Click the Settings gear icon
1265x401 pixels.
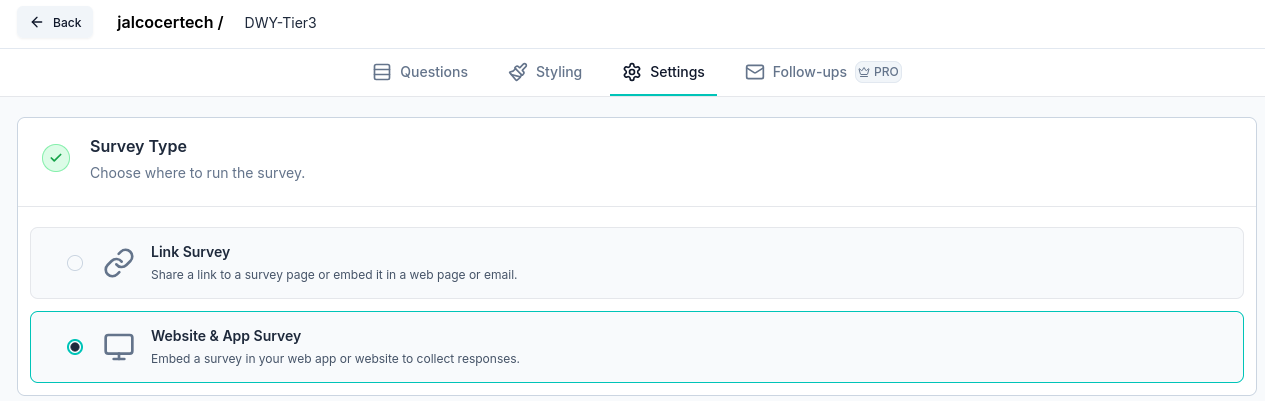pos(631,72)
